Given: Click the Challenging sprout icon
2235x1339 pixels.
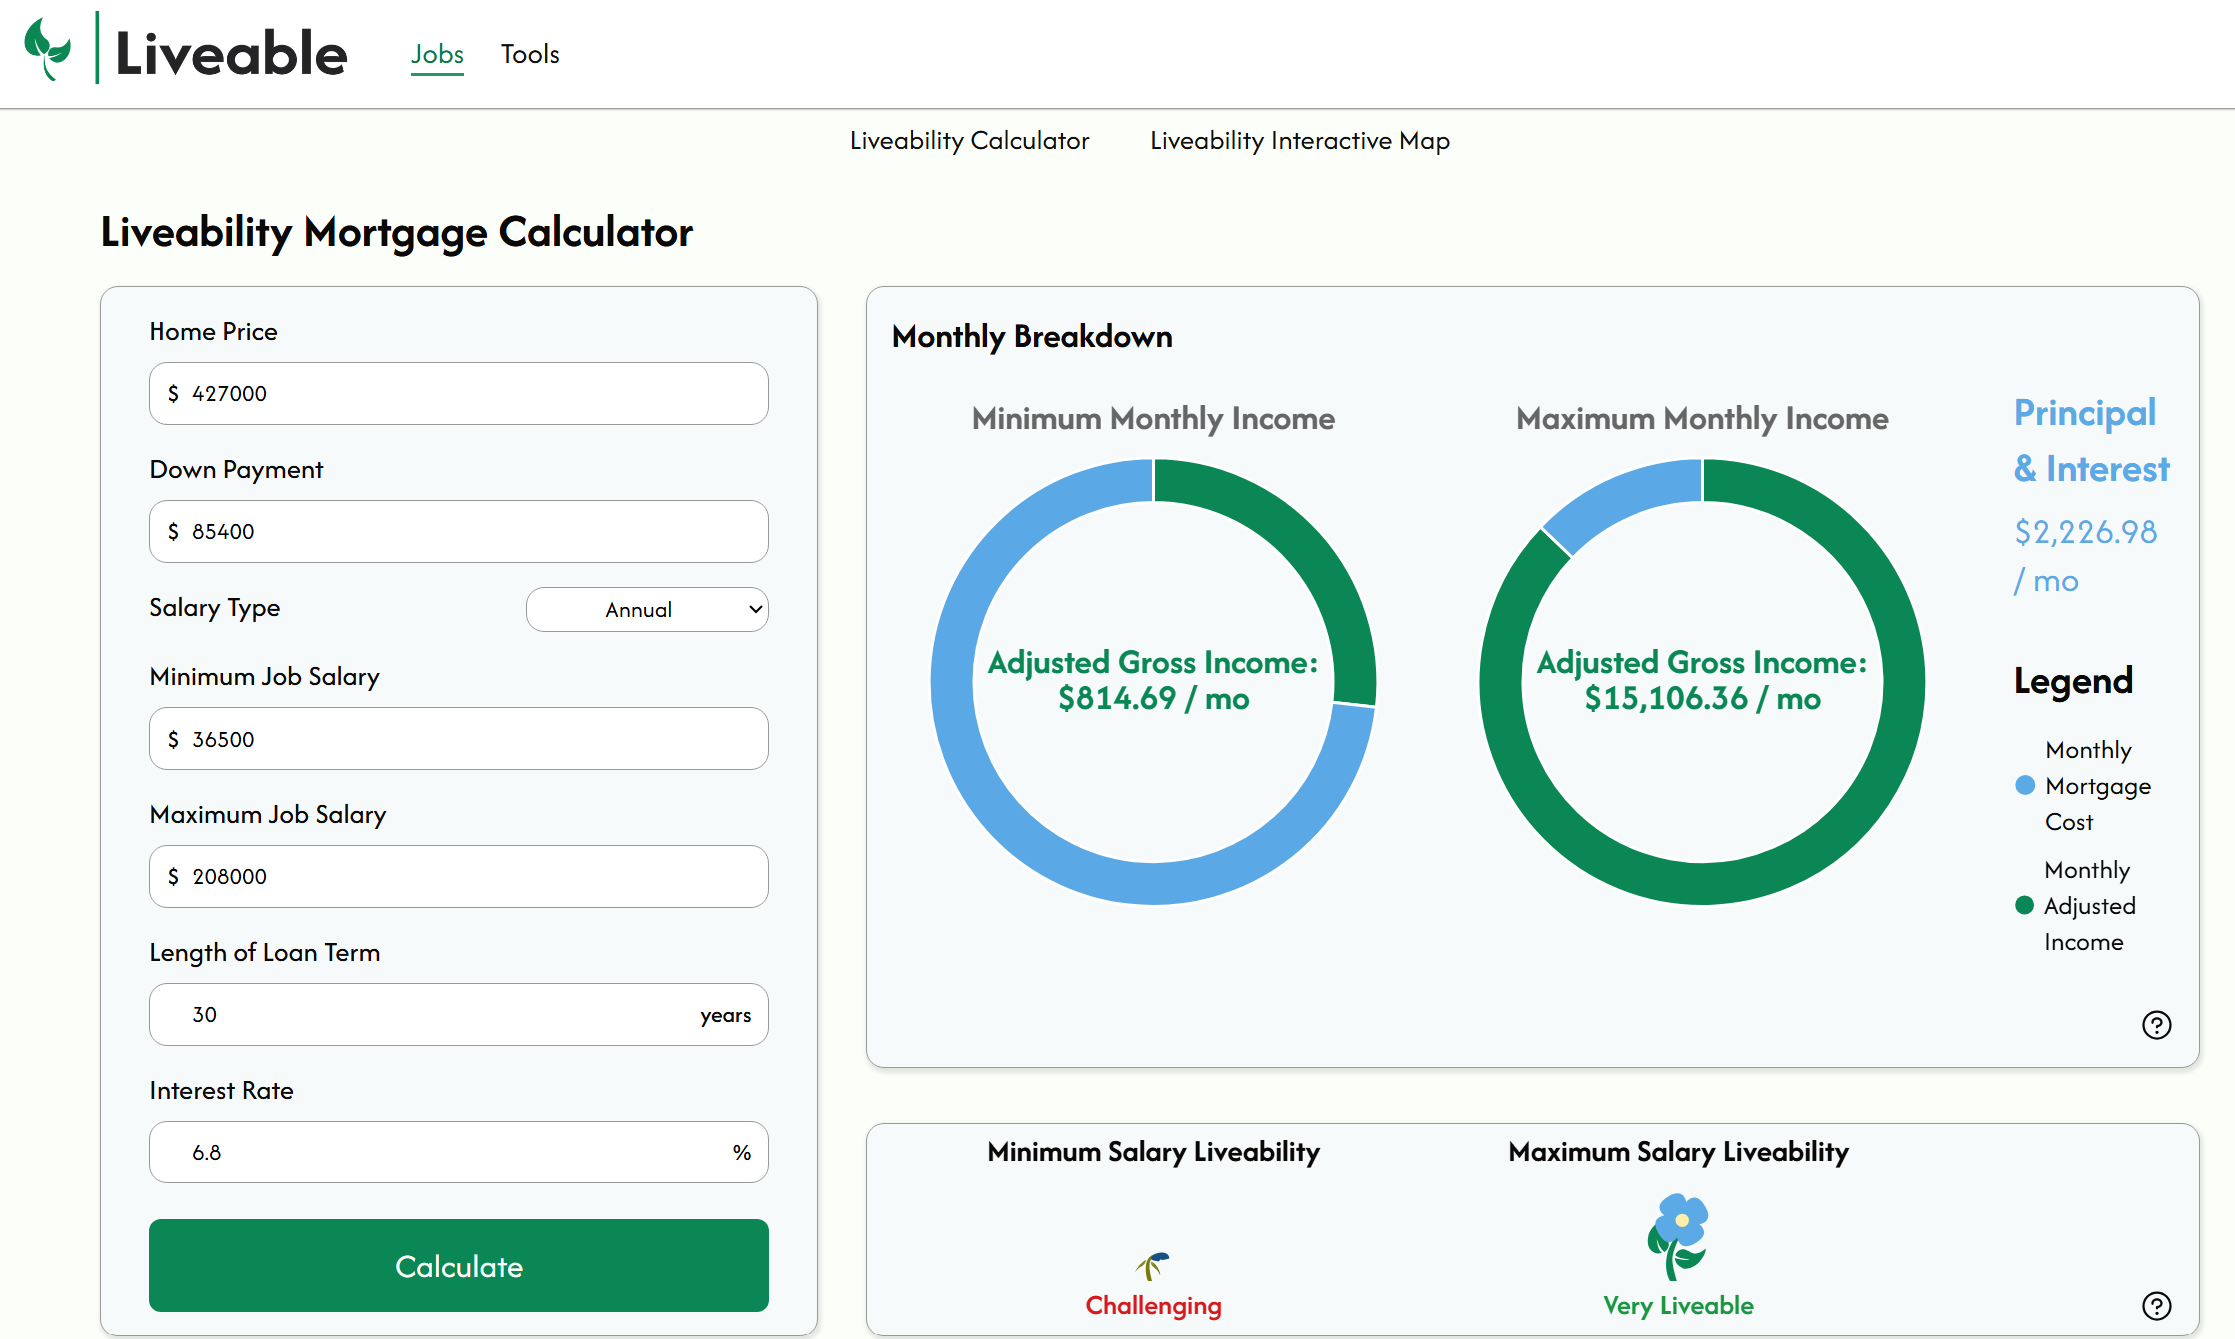Looking at the screenshot, I should [1152, 1266].
